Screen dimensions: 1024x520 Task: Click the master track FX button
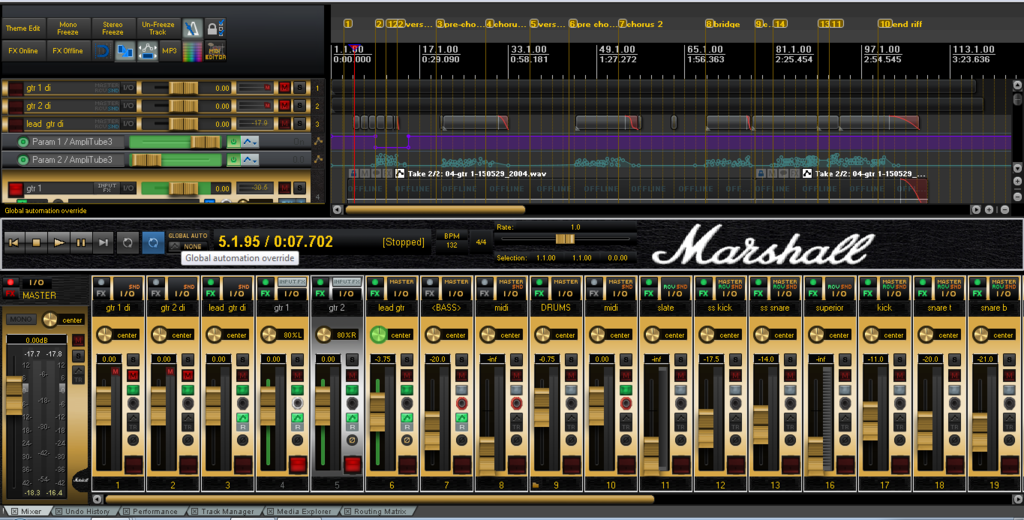tap(10, 294)
